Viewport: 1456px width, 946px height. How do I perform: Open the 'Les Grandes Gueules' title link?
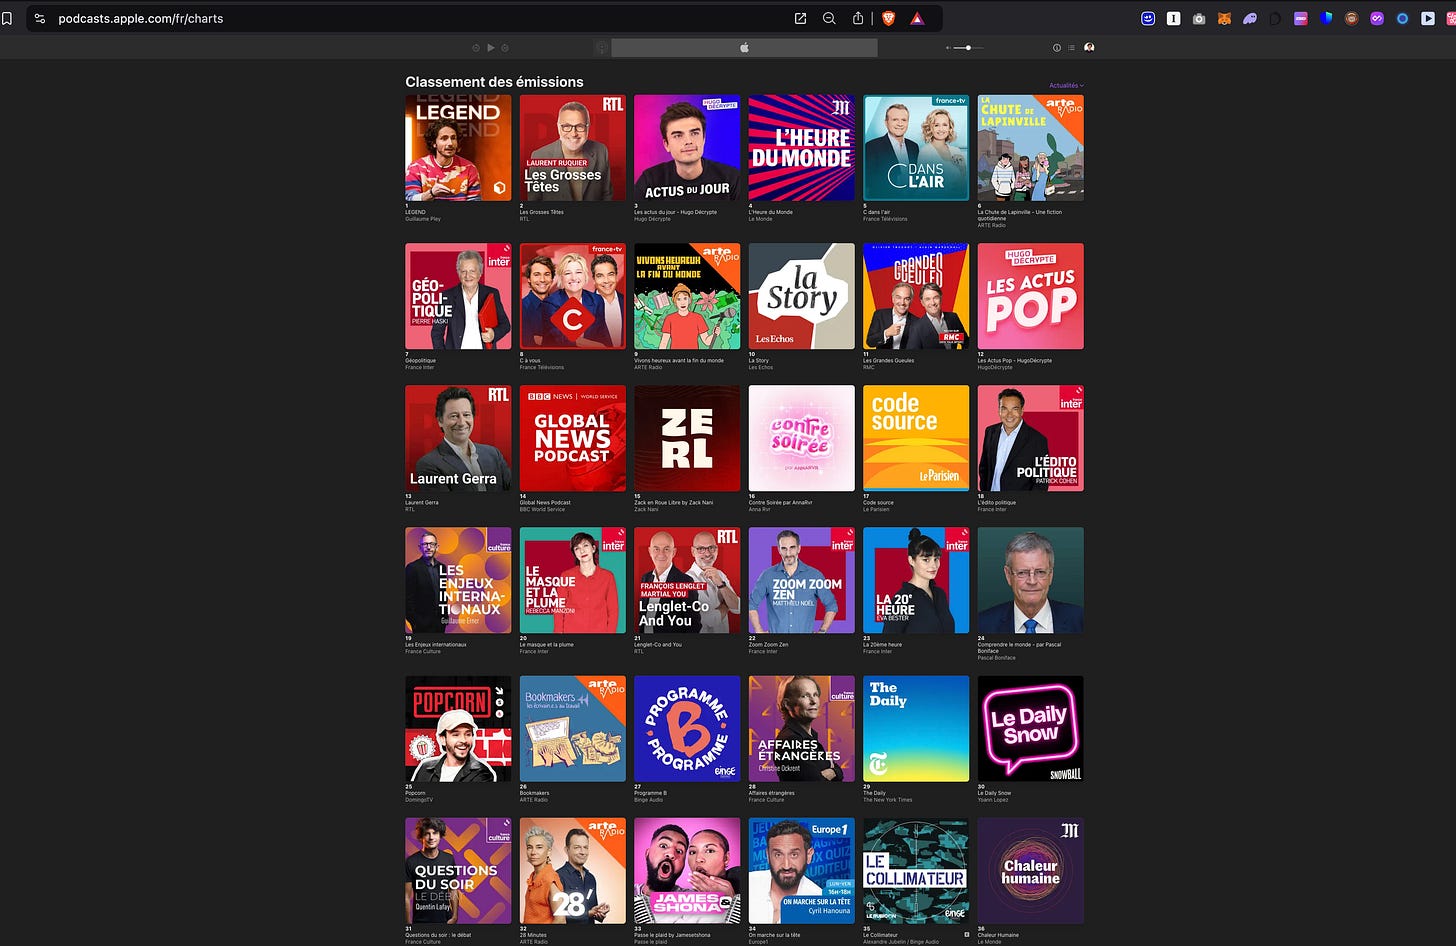click(x=889, y=360)
